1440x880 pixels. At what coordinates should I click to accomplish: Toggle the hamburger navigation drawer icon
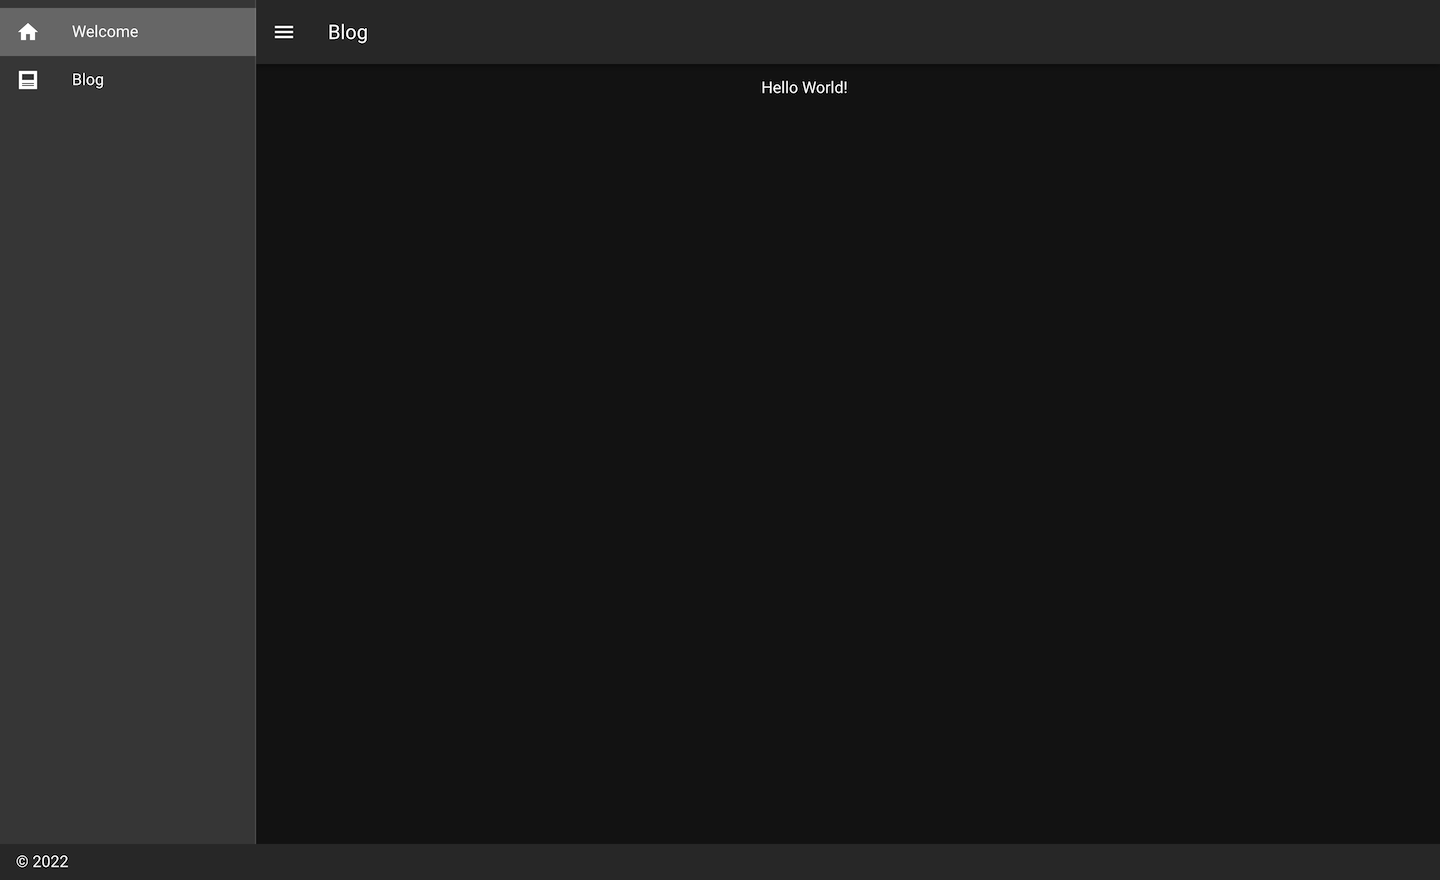pyautogui.click(x=284, y=32)
